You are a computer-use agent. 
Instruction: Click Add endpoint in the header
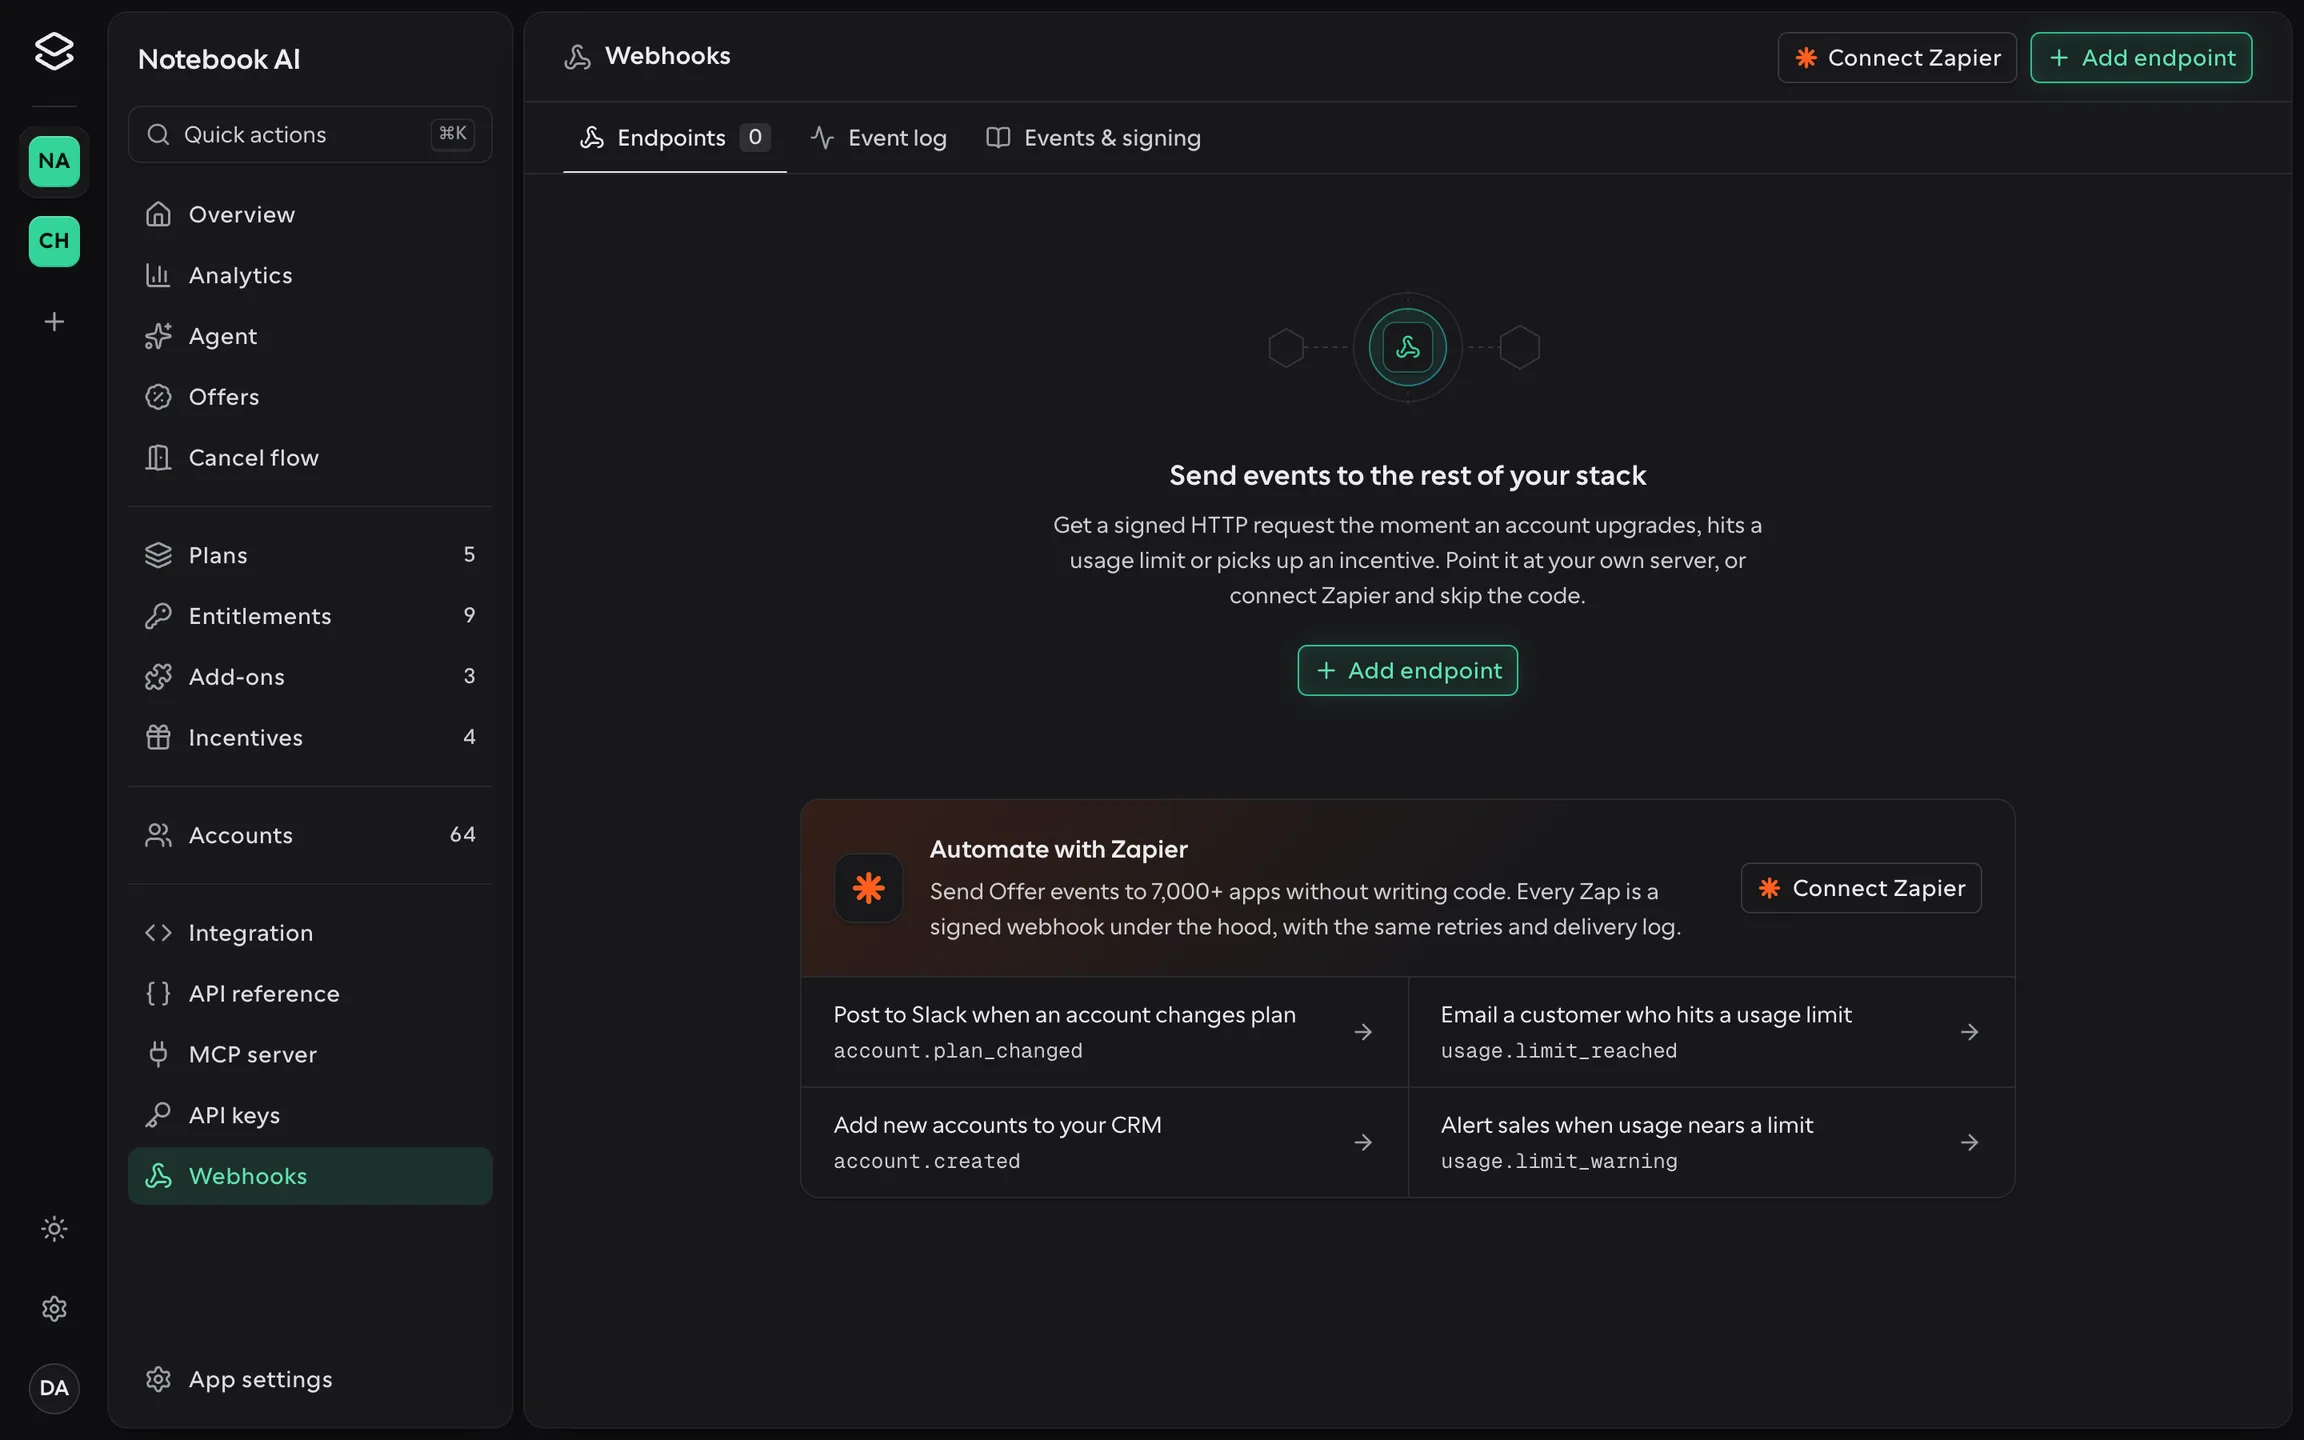tap(2141, 58)
